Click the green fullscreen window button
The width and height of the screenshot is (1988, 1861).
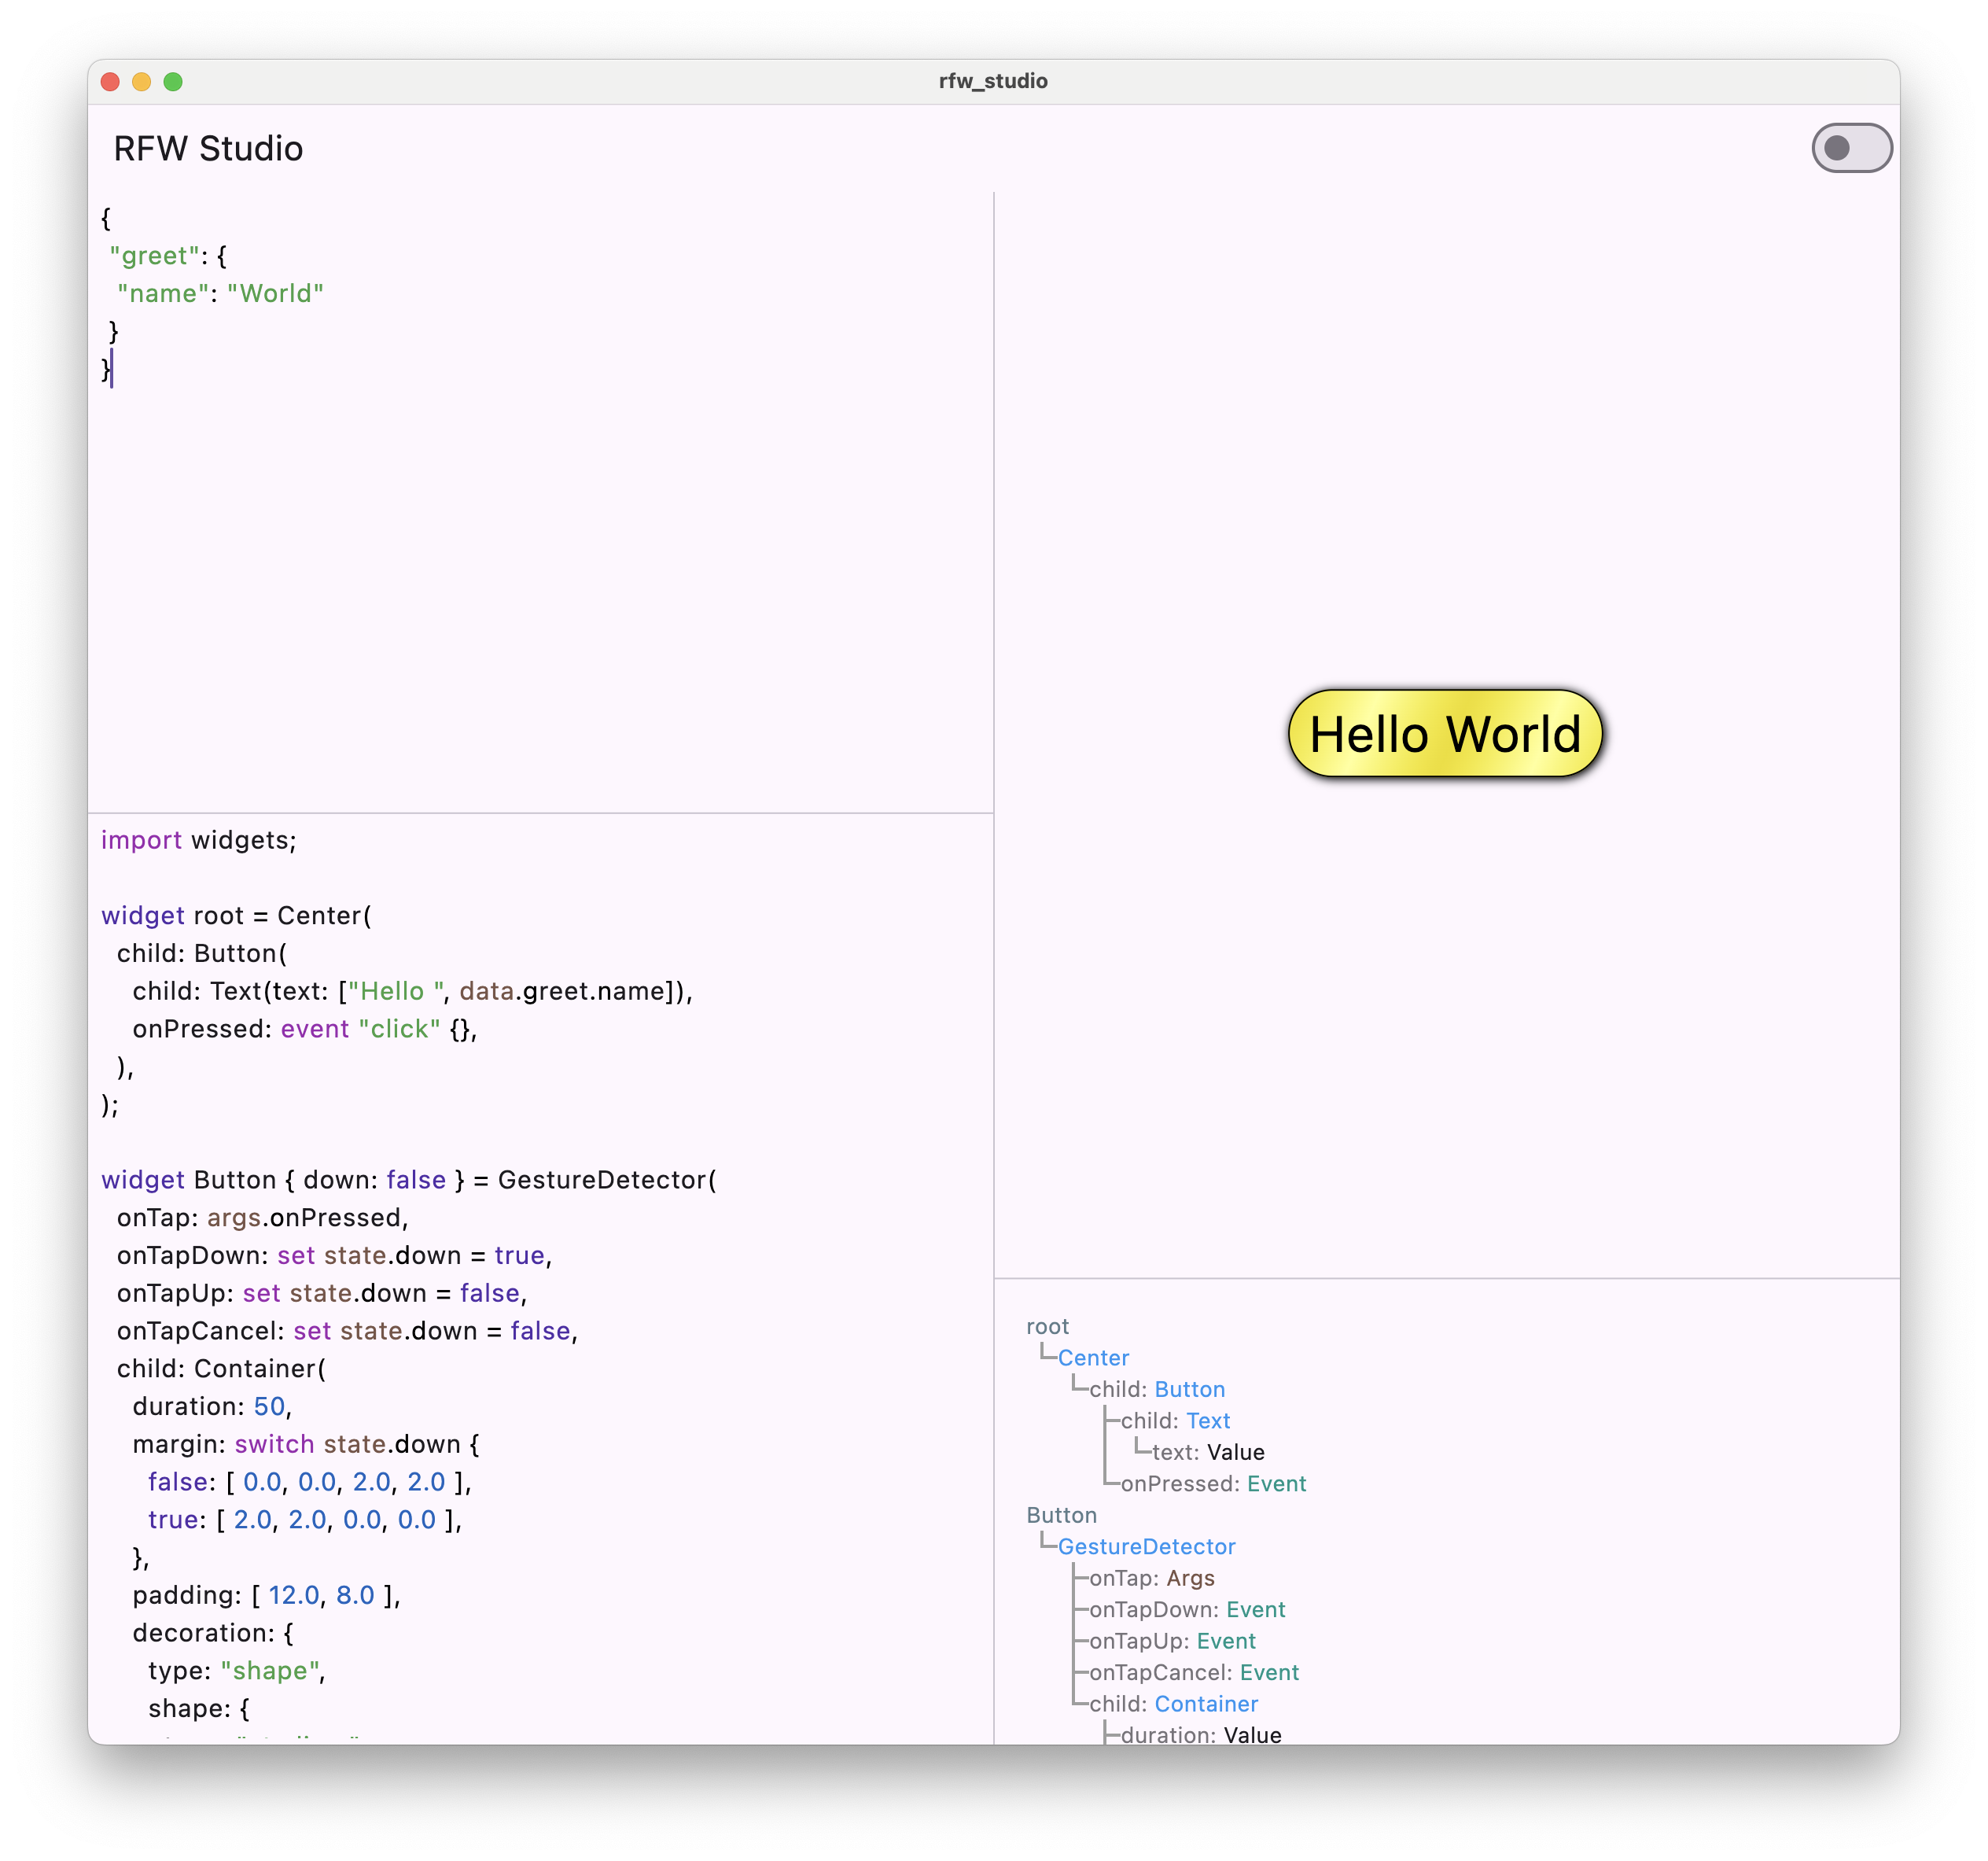(x=173, y=82)
